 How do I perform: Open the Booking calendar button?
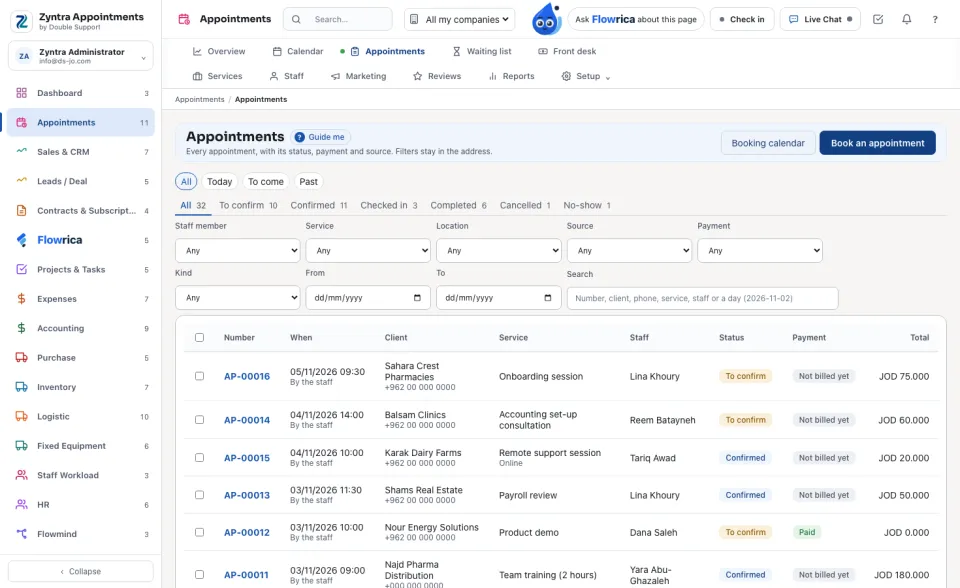(768, 143)
